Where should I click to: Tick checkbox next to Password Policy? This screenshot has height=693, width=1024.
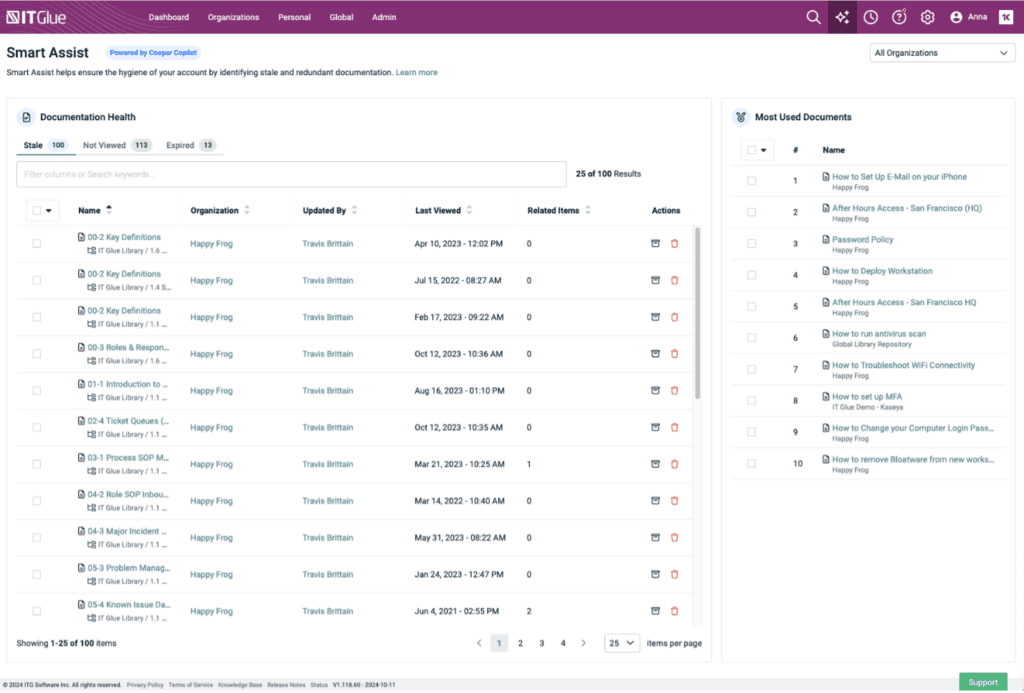coord(751,243)
